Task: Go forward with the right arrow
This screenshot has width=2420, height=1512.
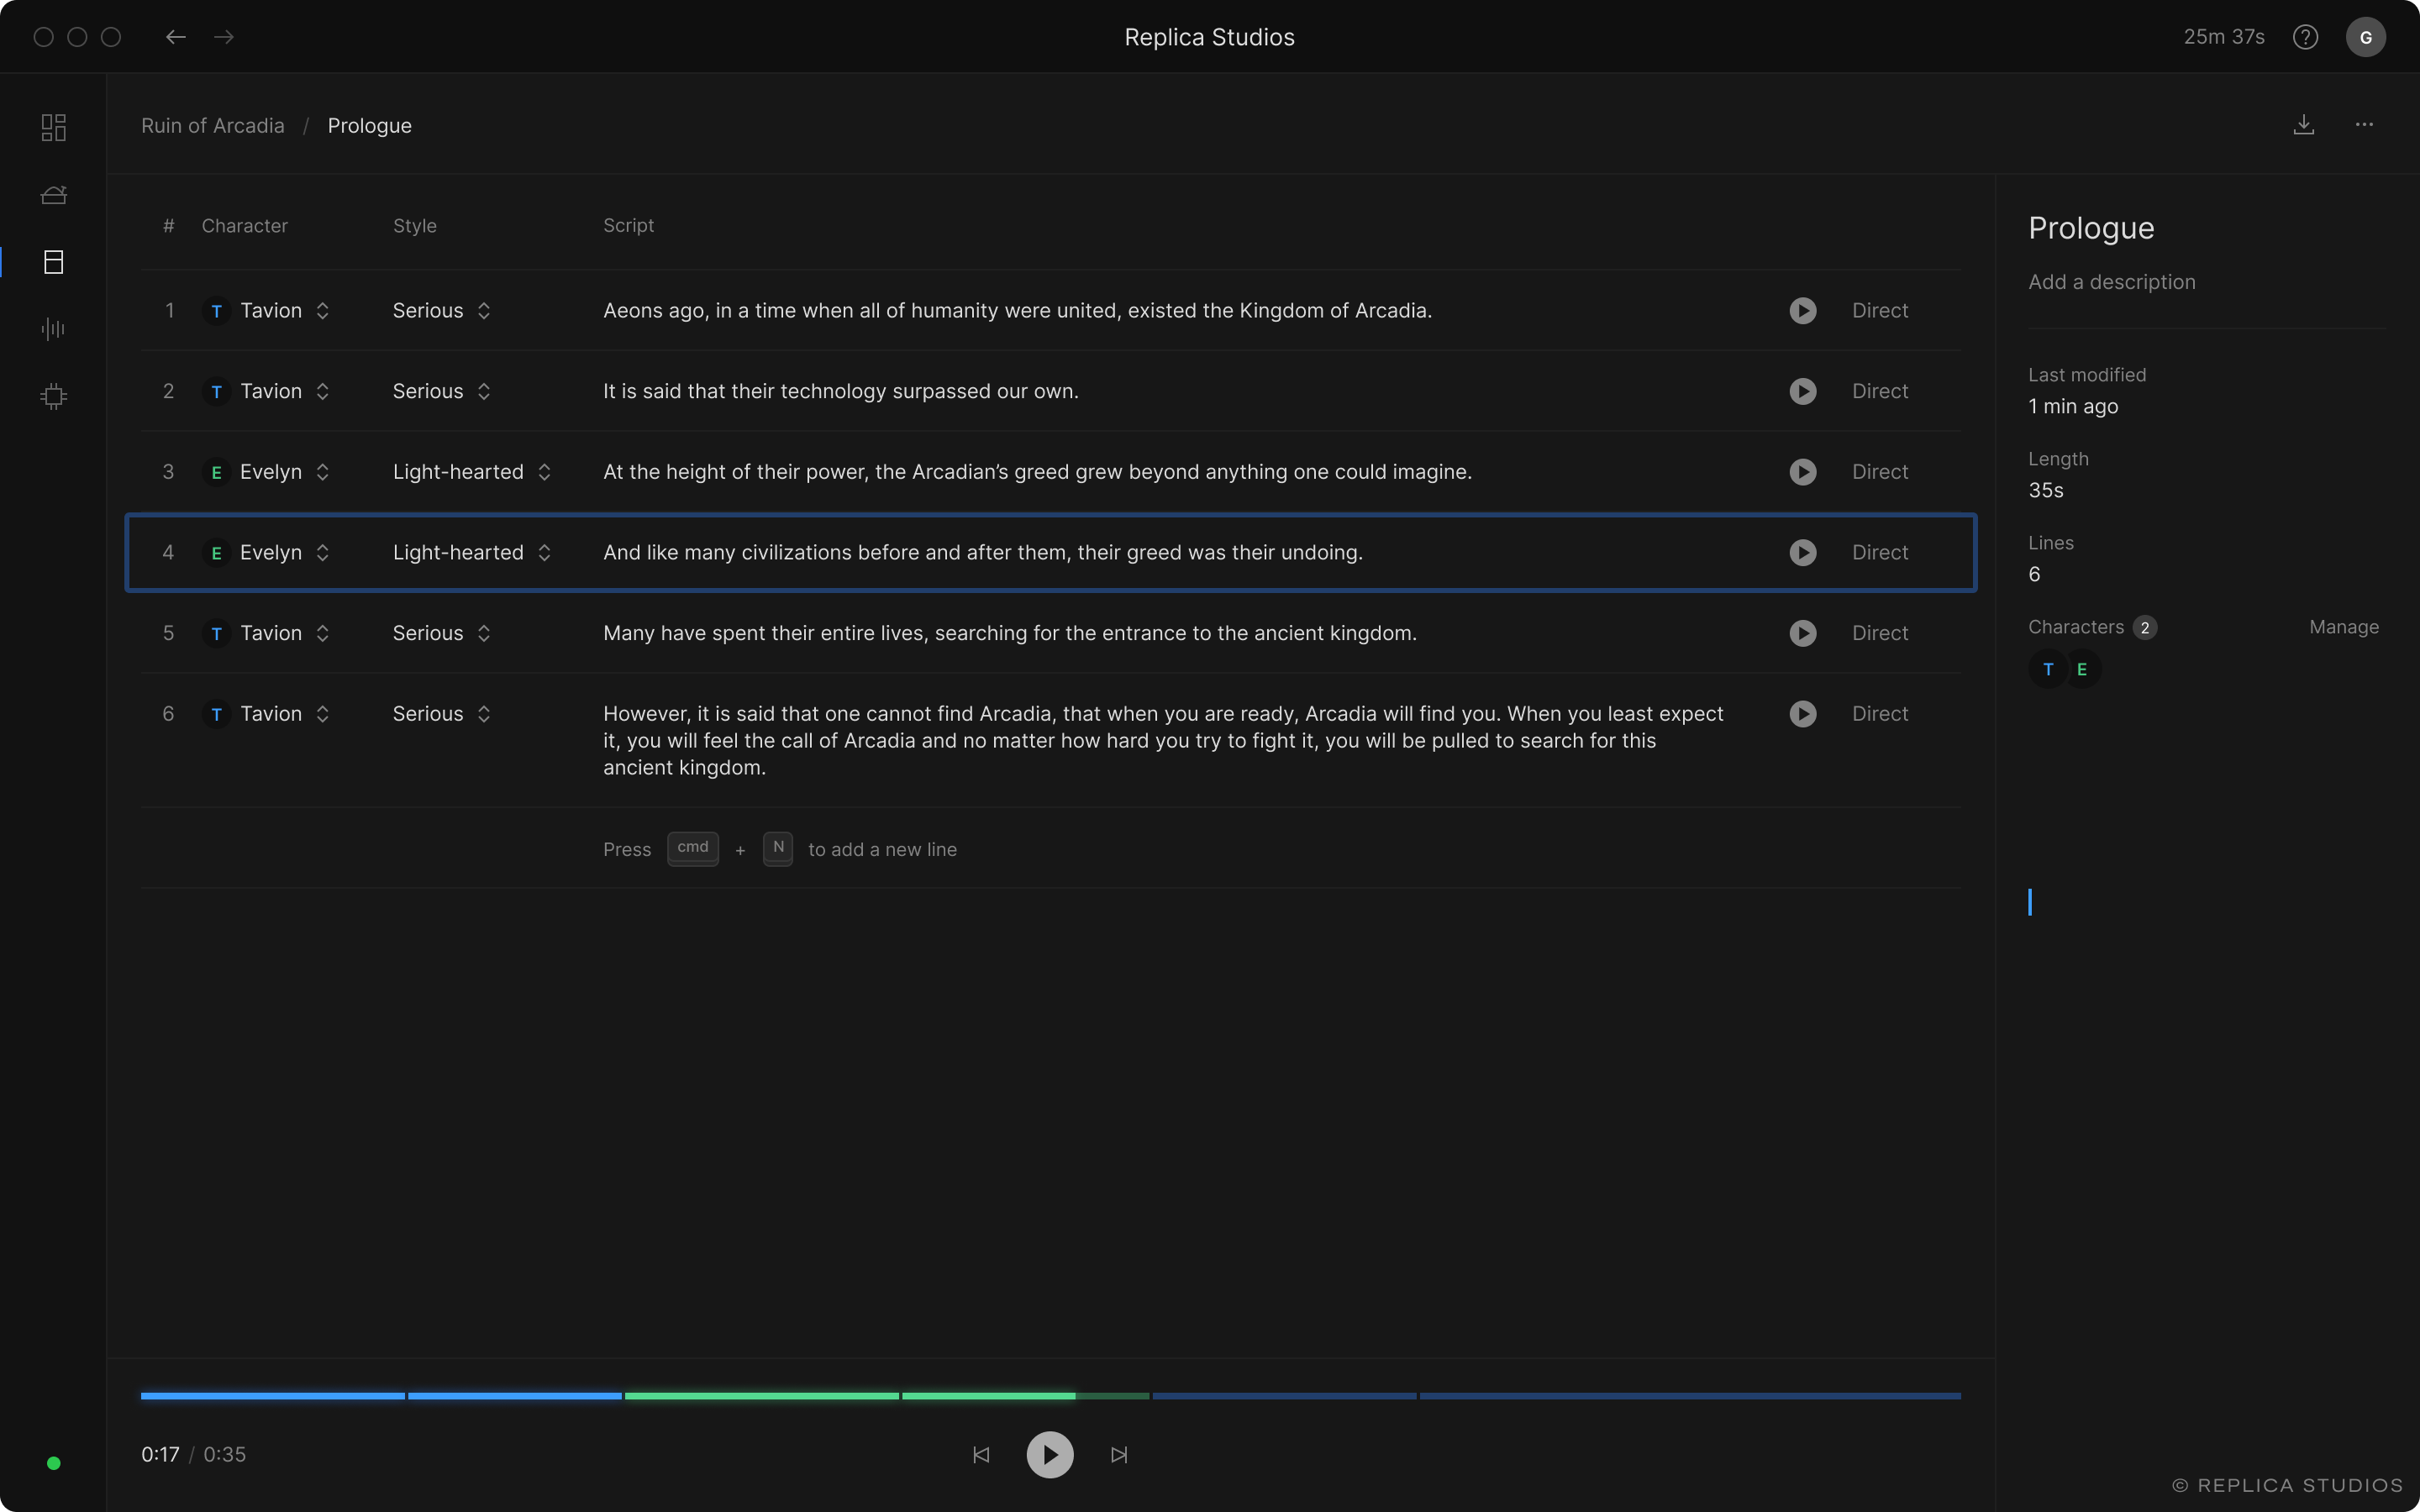Action: click(224, 37)
